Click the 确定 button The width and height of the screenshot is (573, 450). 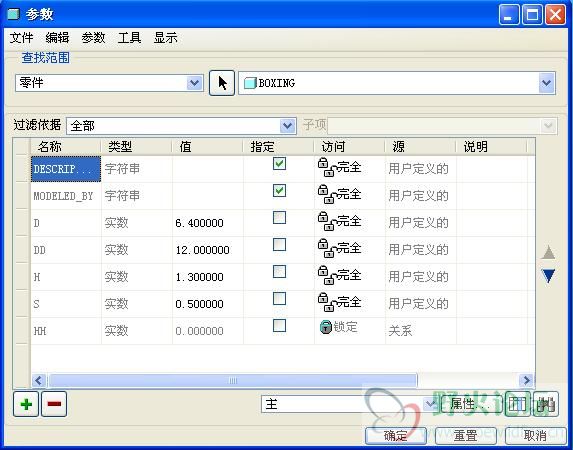[x=396, y=435]
